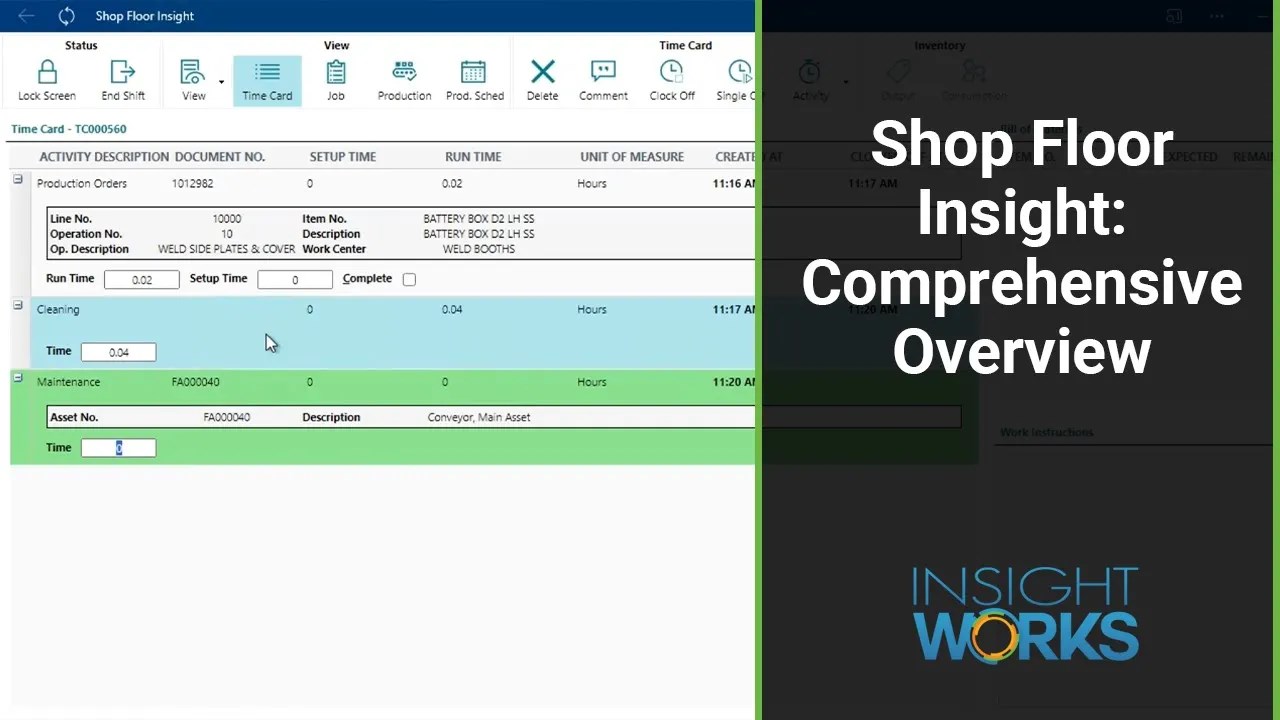
Task: Click the back arrow in the title bar
Action: click(x=26, y=16)
